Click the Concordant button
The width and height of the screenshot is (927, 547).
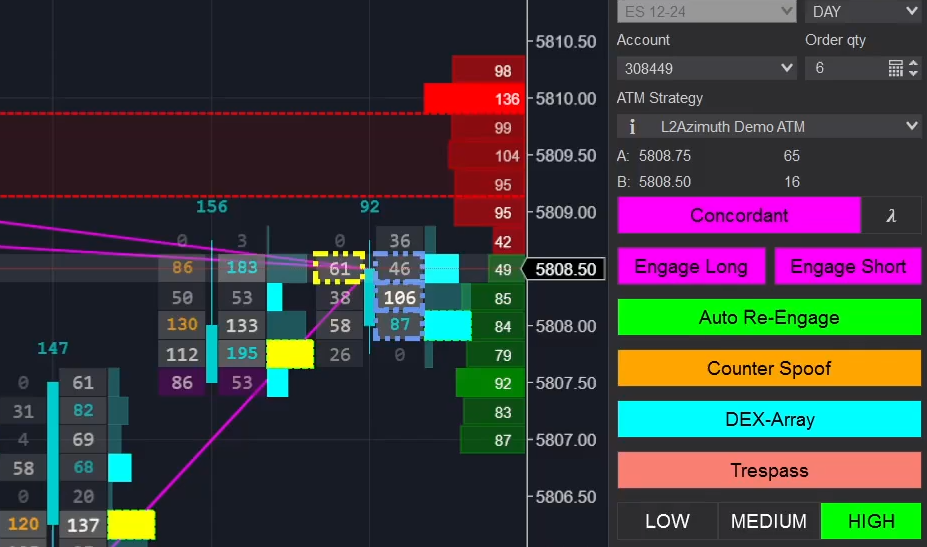click(x=739, y=215)
